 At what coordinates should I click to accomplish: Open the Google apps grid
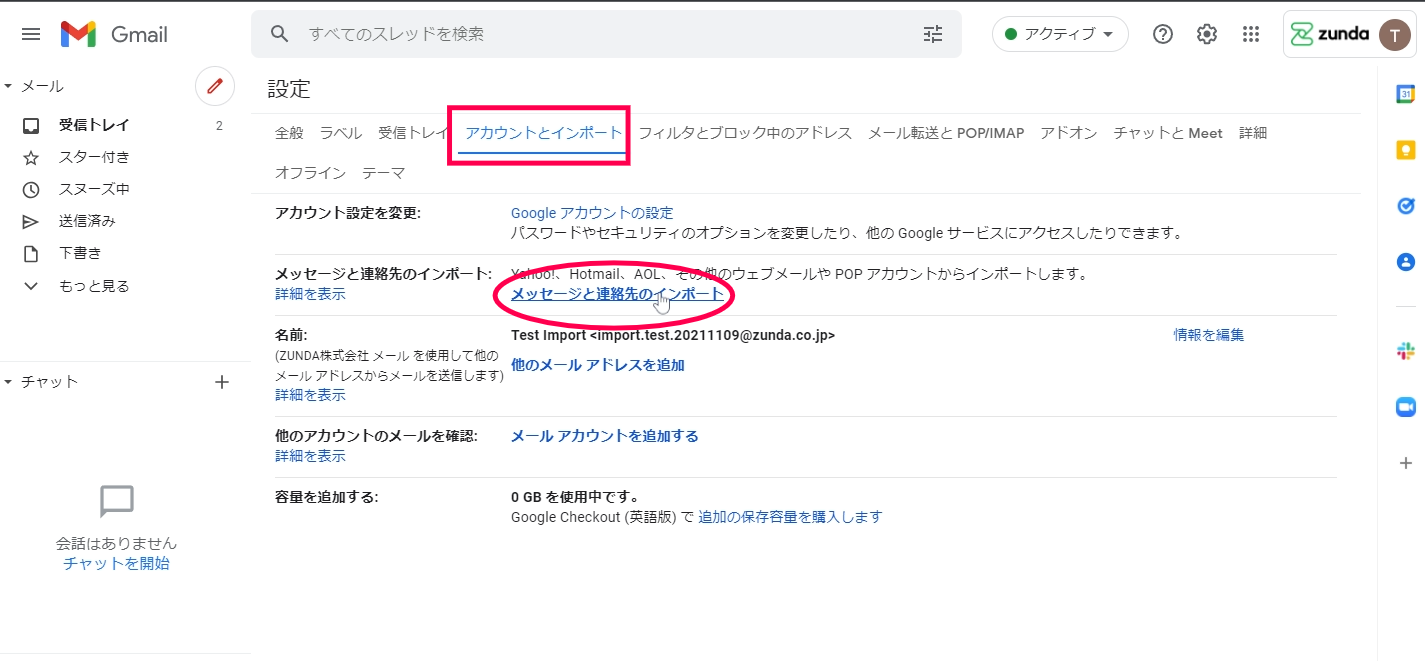click(1251, 34)
